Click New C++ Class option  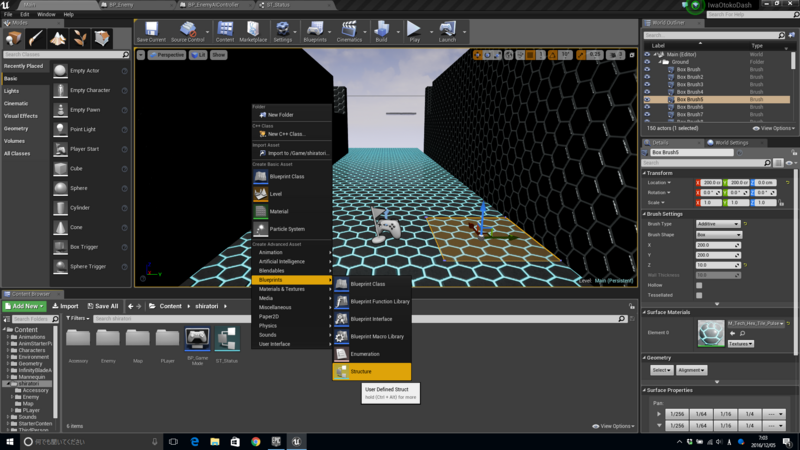(x=292, y=134)
